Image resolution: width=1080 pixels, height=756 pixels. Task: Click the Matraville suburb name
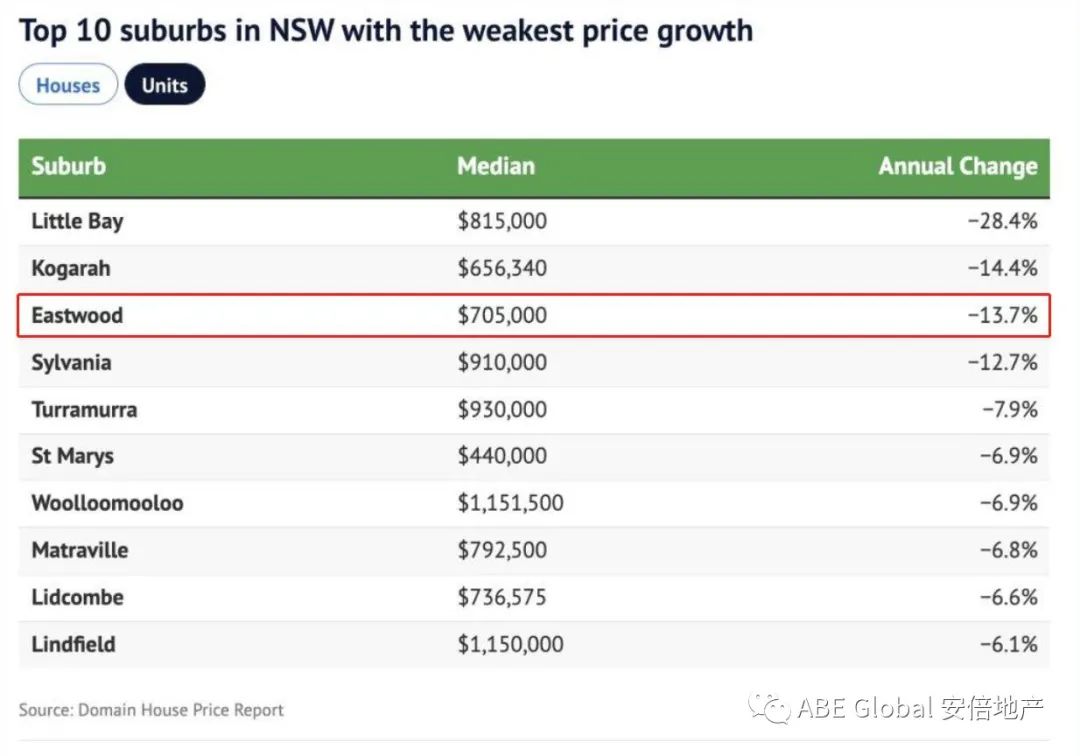pyautogui.click(x=80, y=550)
